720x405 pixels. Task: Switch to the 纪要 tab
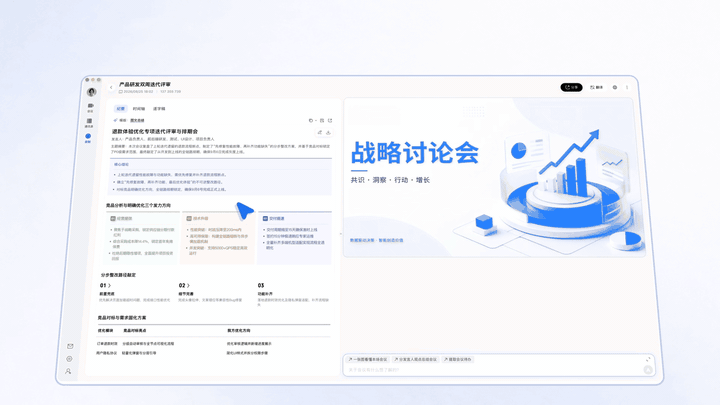[121, 109]
